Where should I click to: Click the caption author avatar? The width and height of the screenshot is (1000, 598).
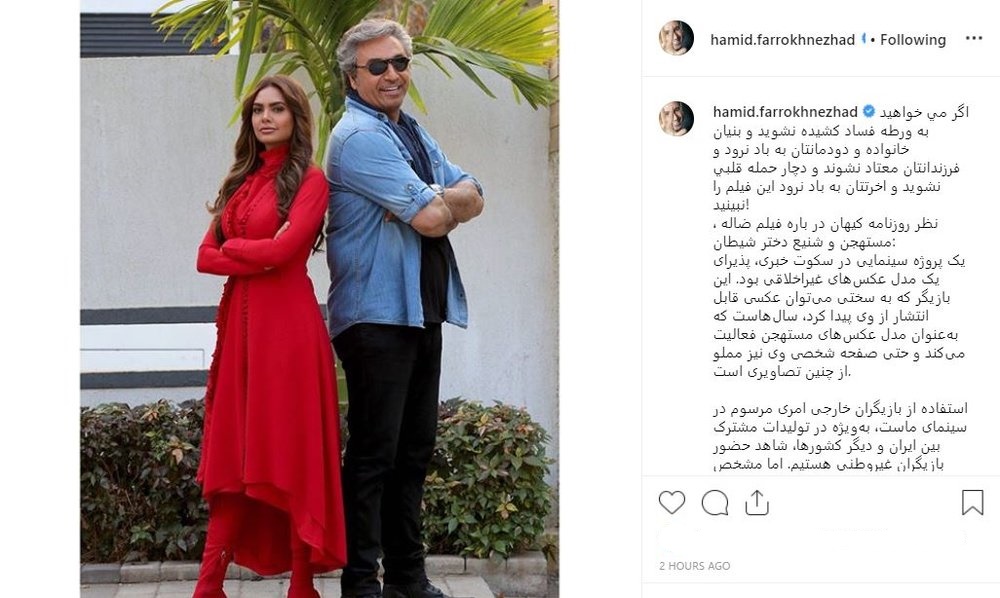tap(676, 119)
